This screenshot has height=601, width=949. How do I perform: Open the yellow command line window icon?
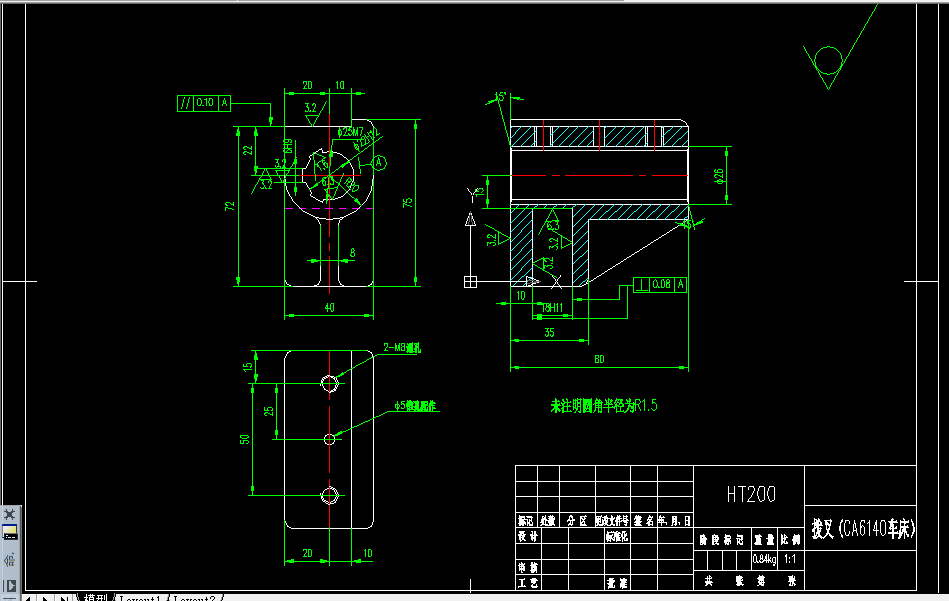tap(10, 533)
